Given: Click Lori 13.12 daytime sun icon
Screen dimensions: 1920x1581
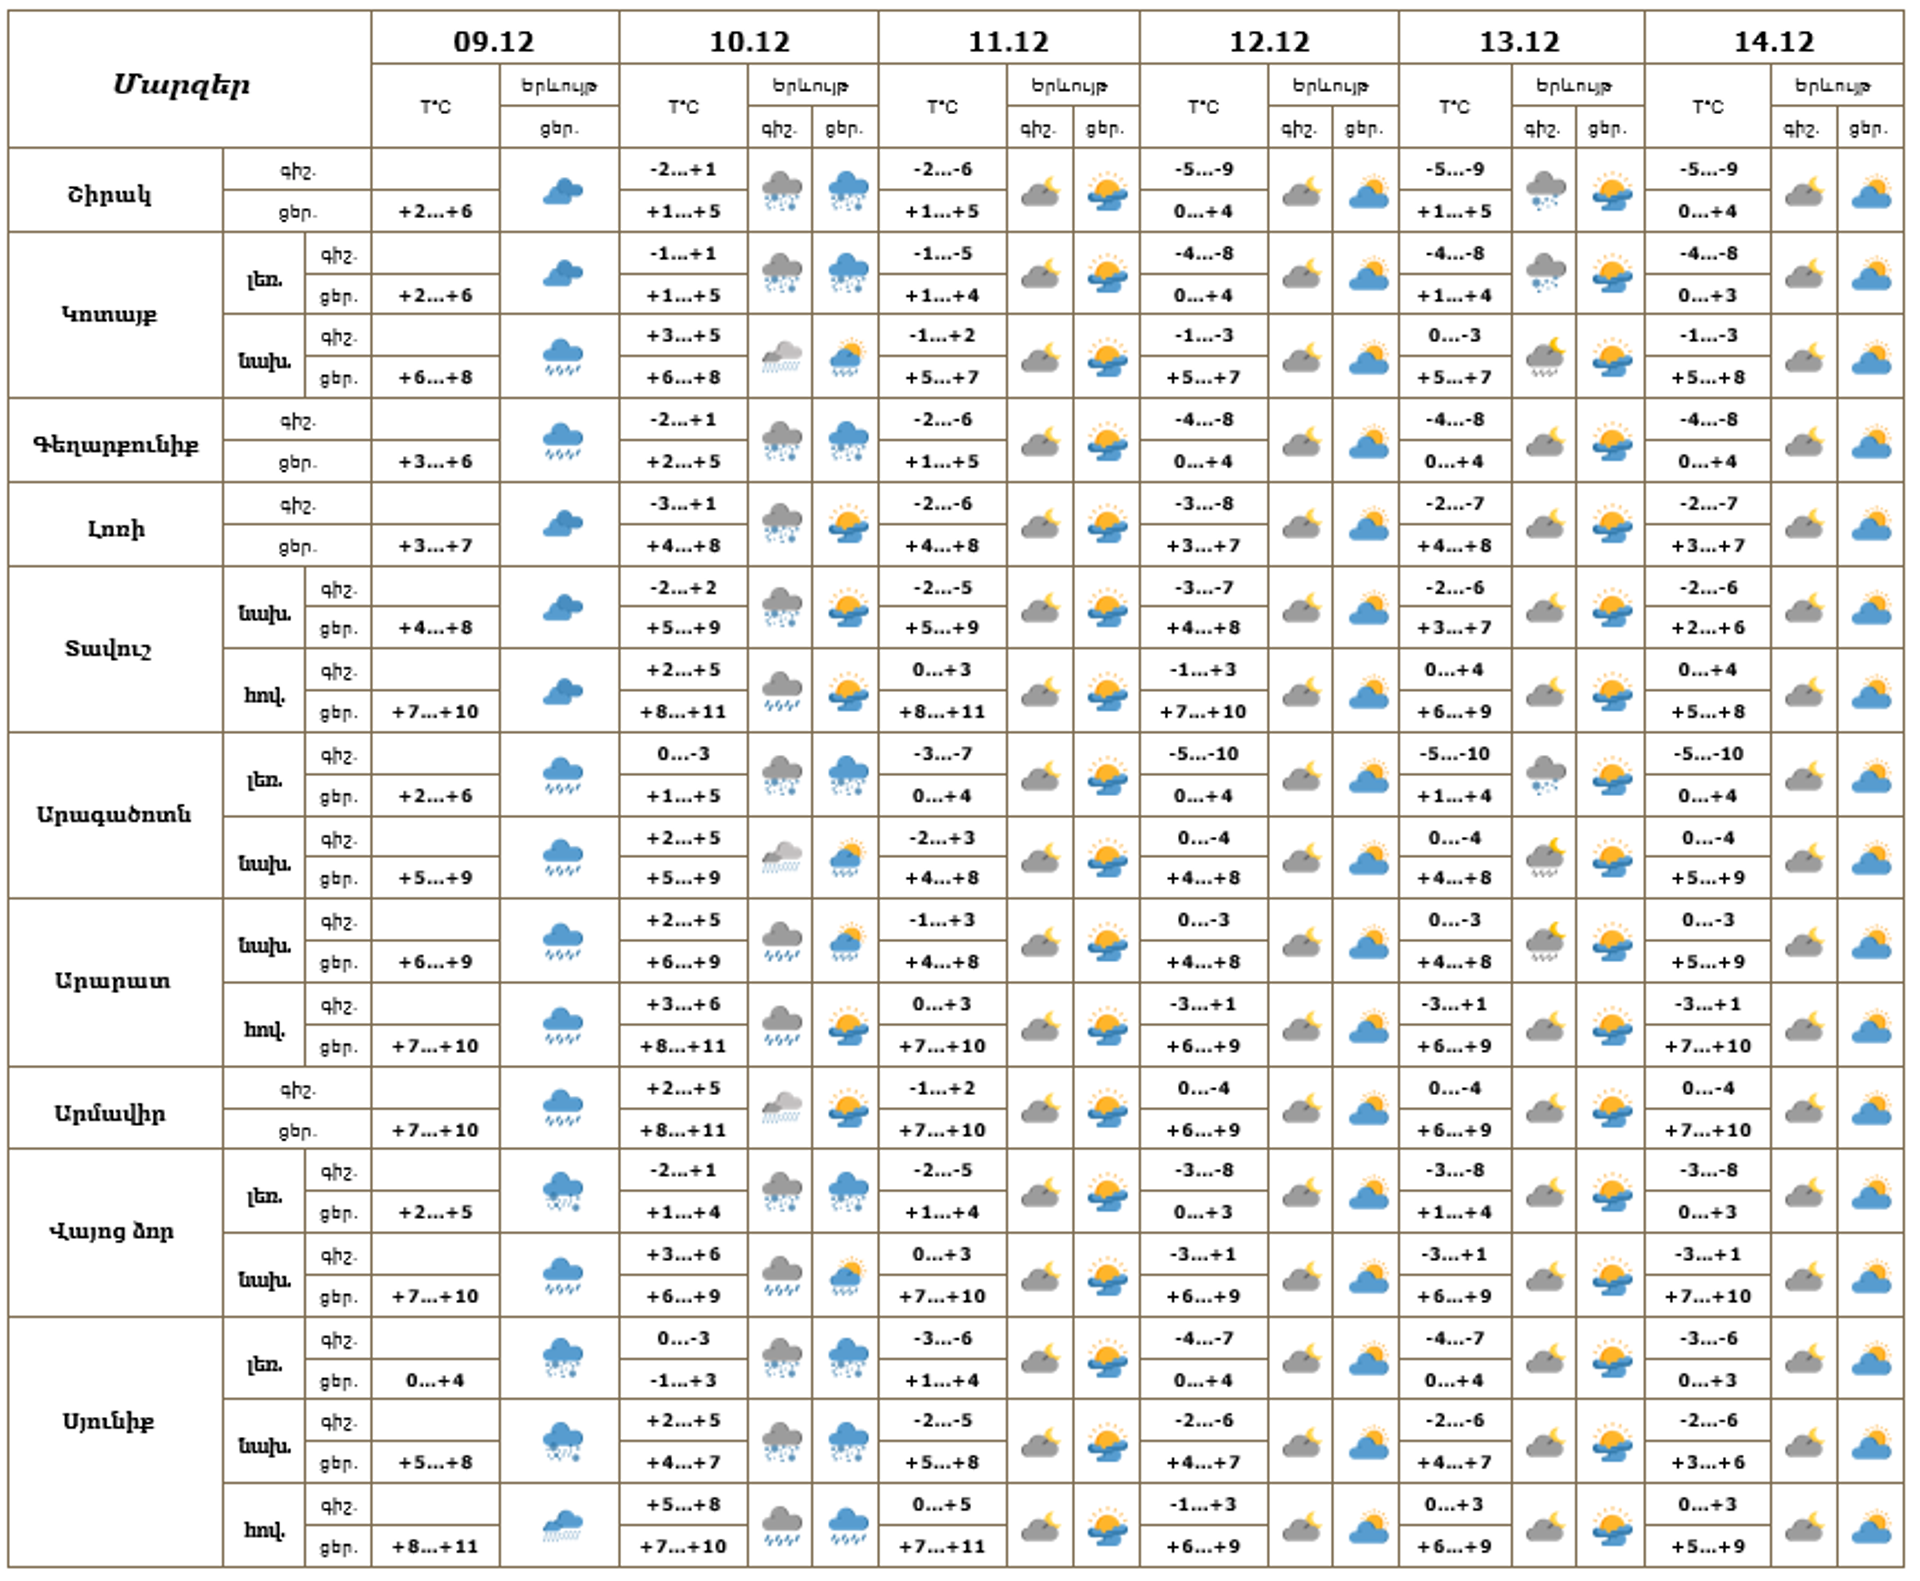Looking at the screenshot, I should [1612, 525].
